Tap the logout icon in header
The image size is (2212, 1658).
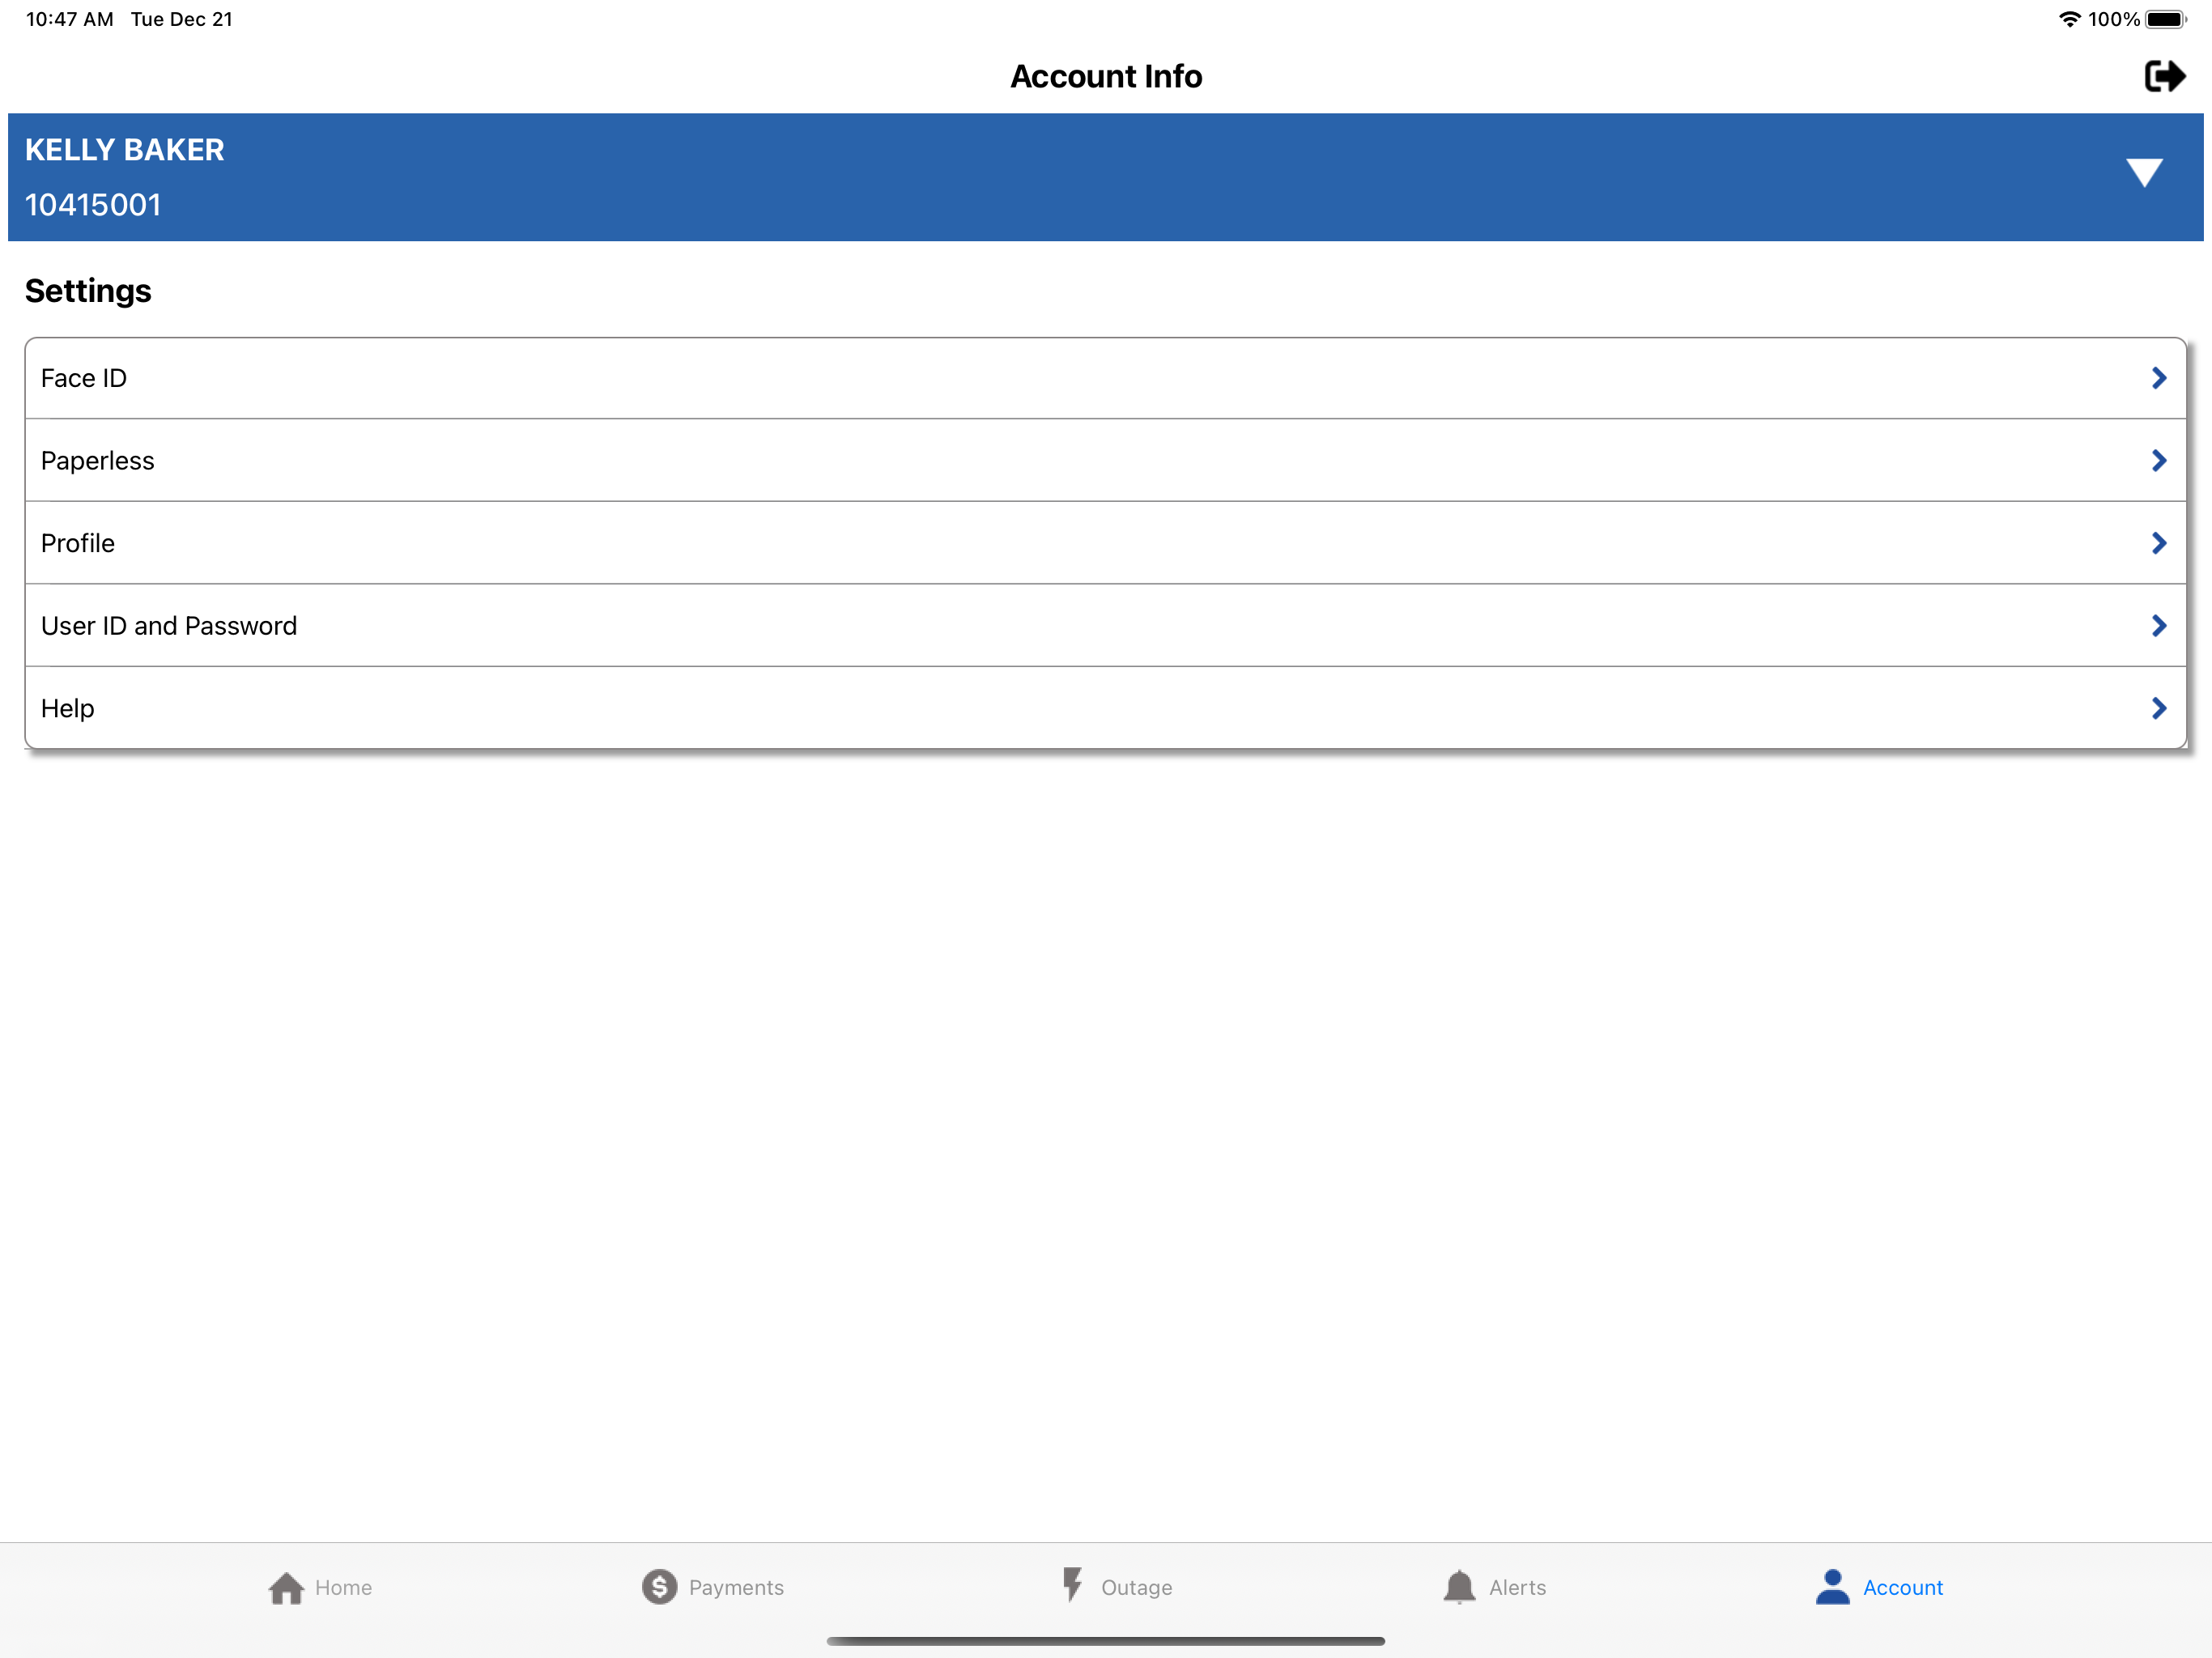coord(2164,76)
